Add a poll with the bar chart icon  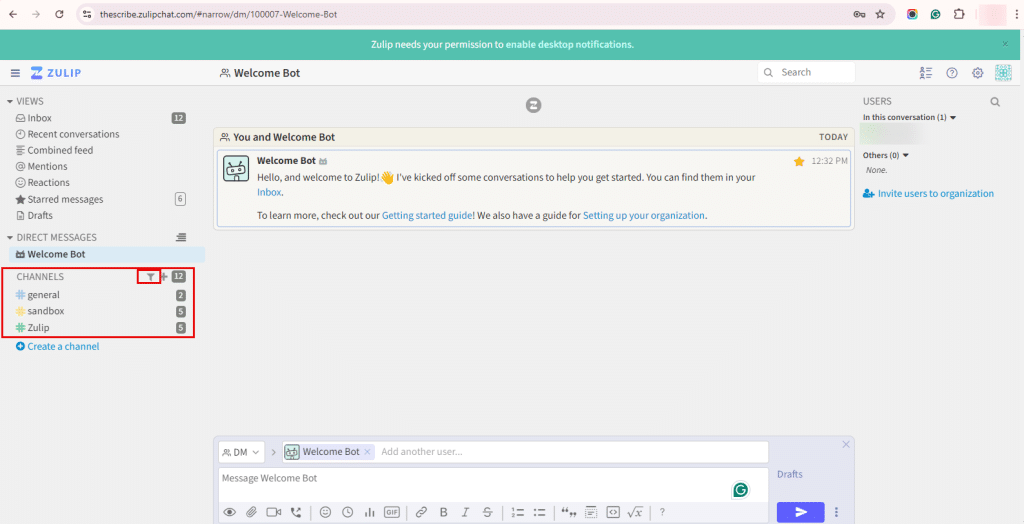(369, 512)
